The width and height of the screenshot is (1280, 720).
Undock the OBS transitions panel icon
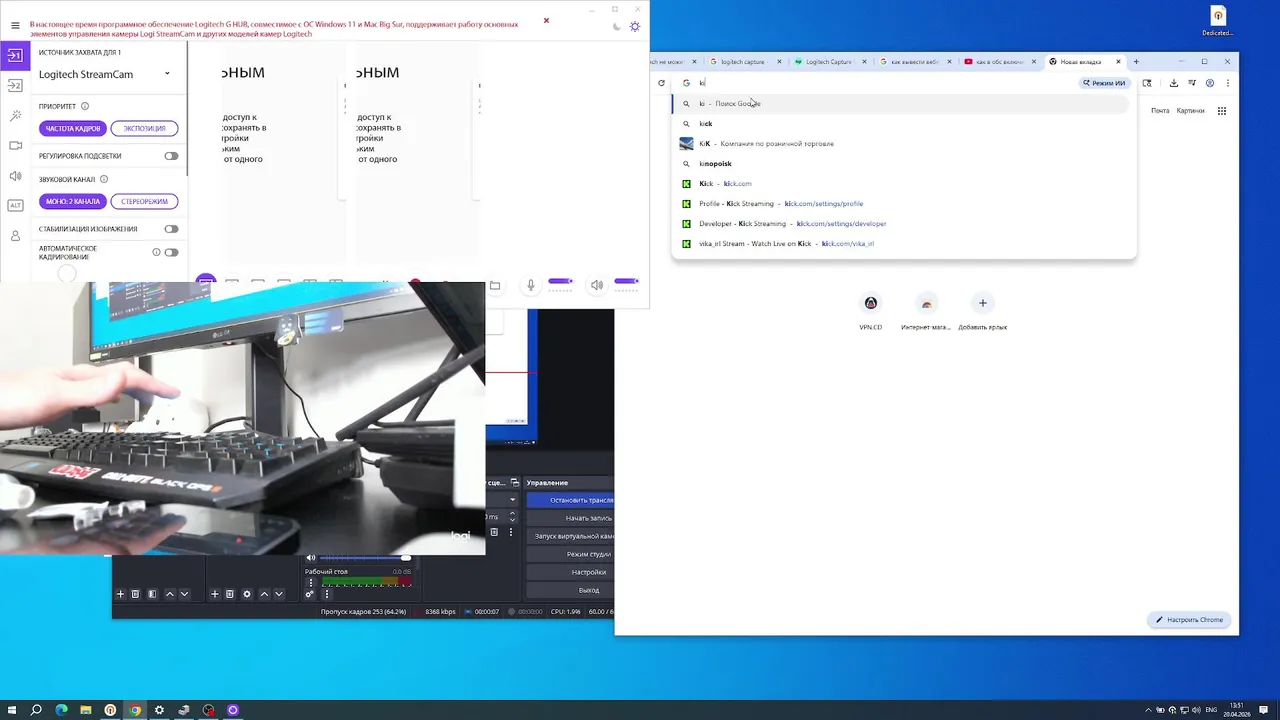515,483
